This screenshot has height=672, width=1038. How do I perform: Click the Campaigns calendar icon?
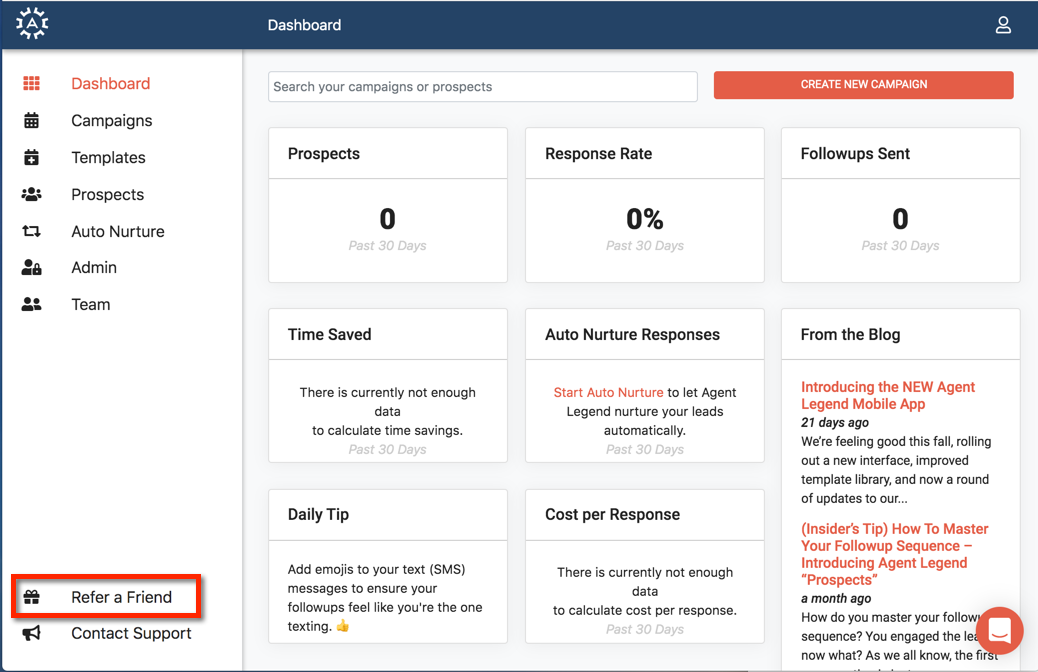(x=32, y=121)
